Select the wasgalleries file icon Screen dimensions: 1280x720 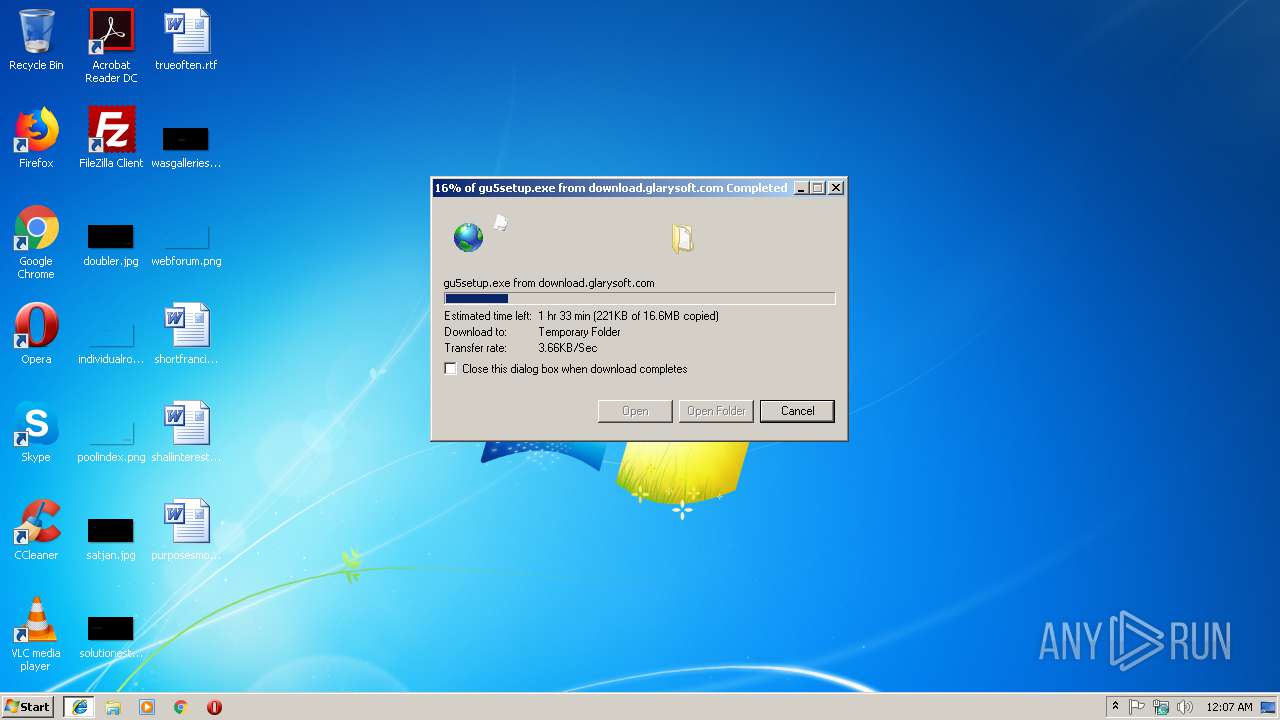pos(186,145)
